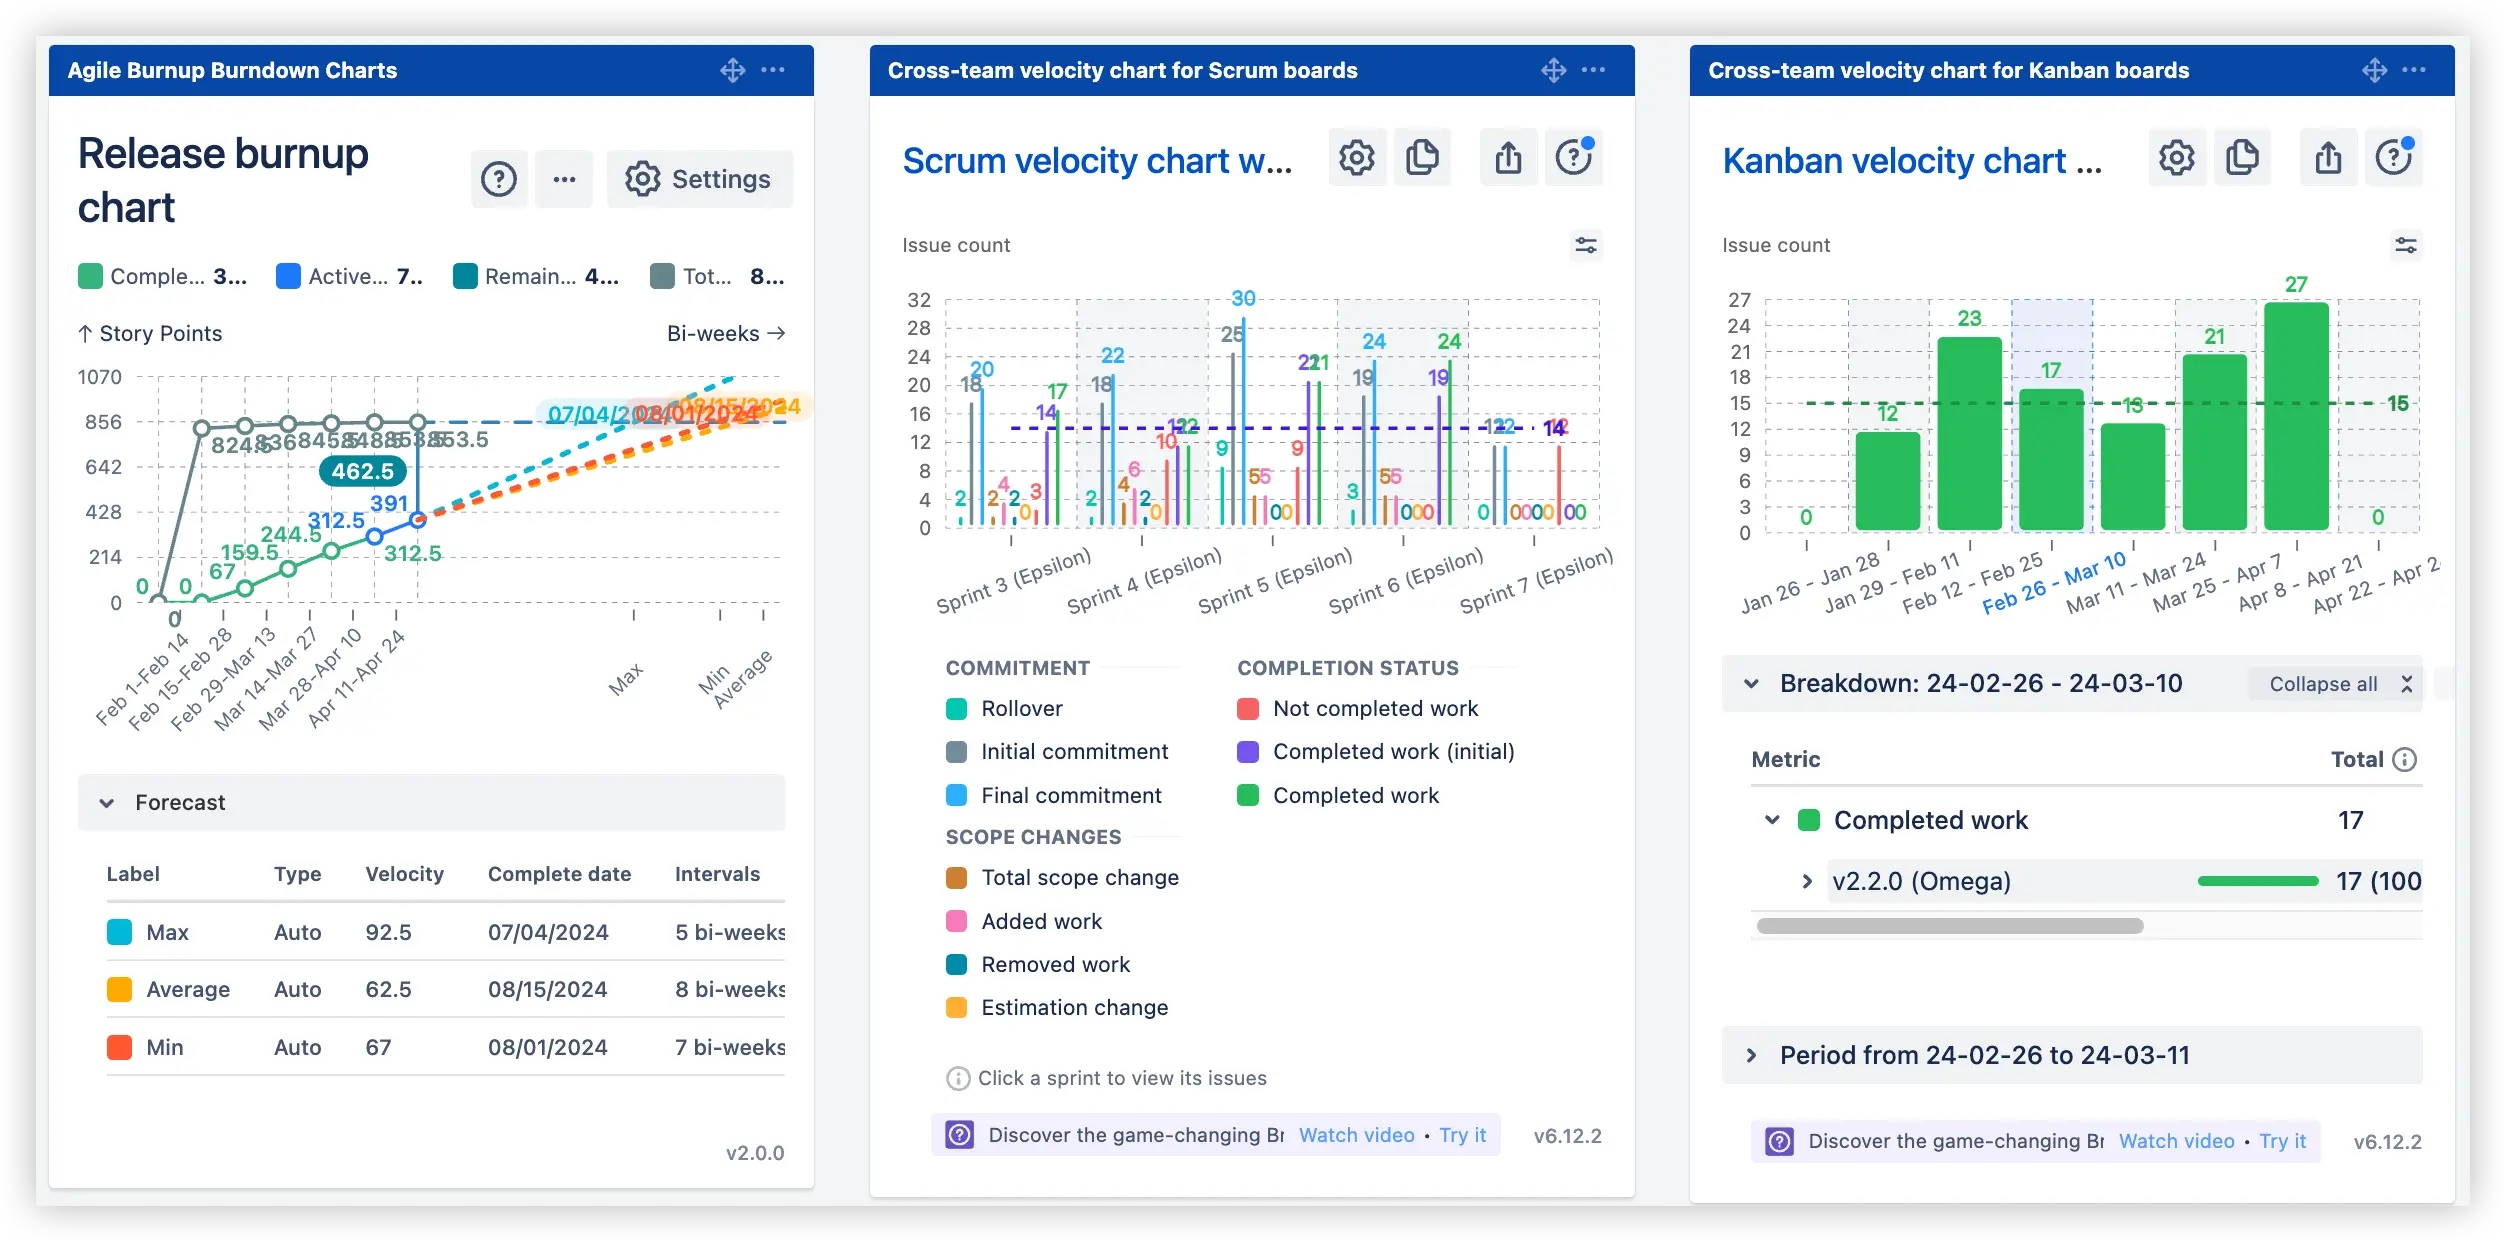Click the Scrum velocity chart copy icon
This screenshot has height=1242, width=2506.
[1422, 158]
